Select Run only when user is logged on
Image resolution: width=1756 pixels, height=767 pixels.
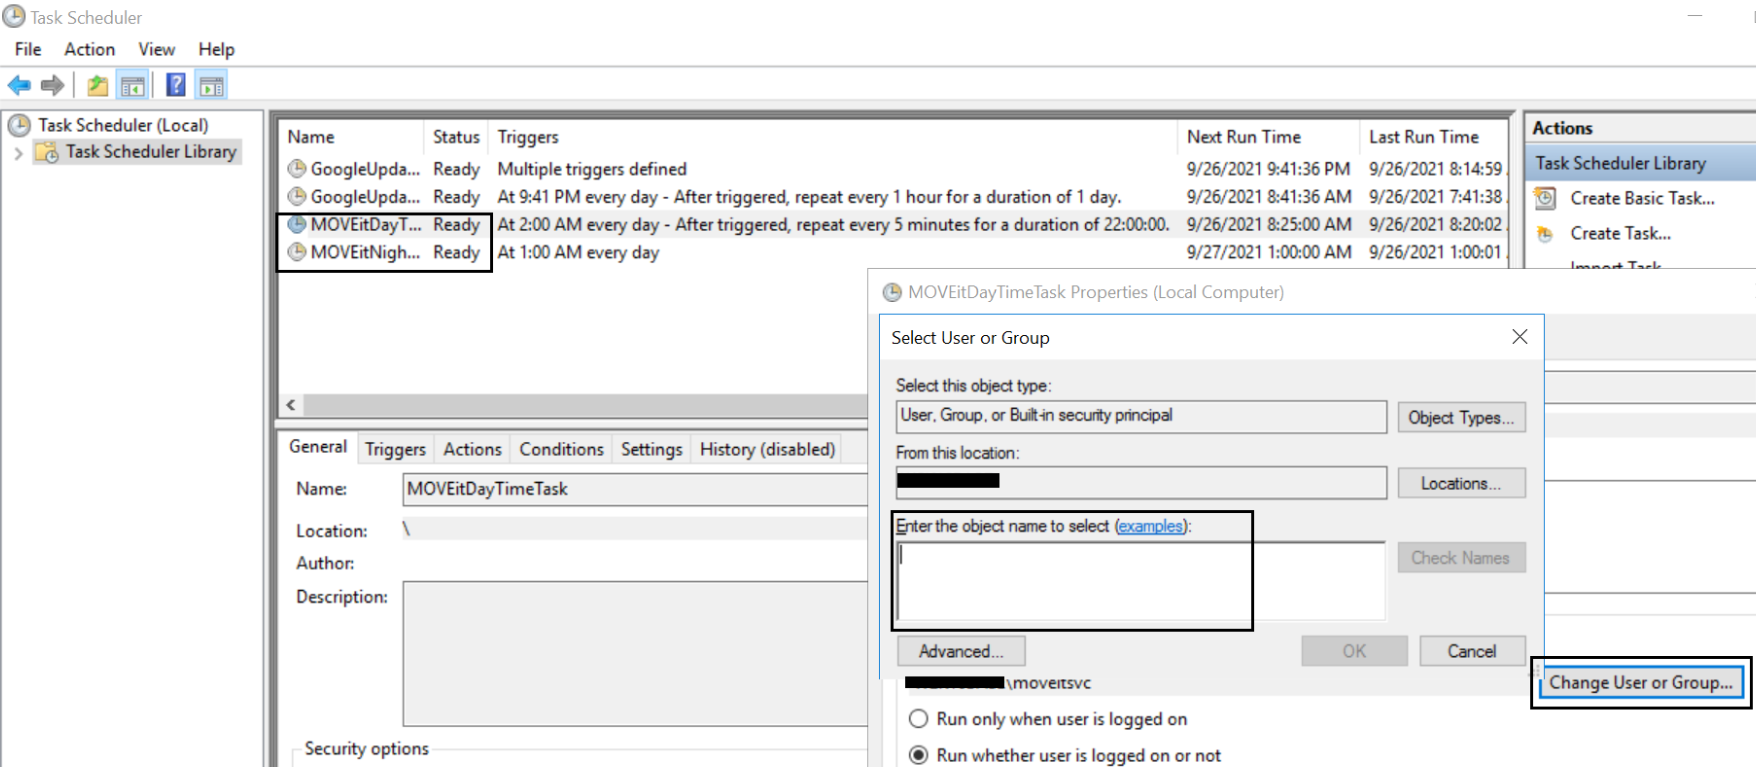(918, 719)
